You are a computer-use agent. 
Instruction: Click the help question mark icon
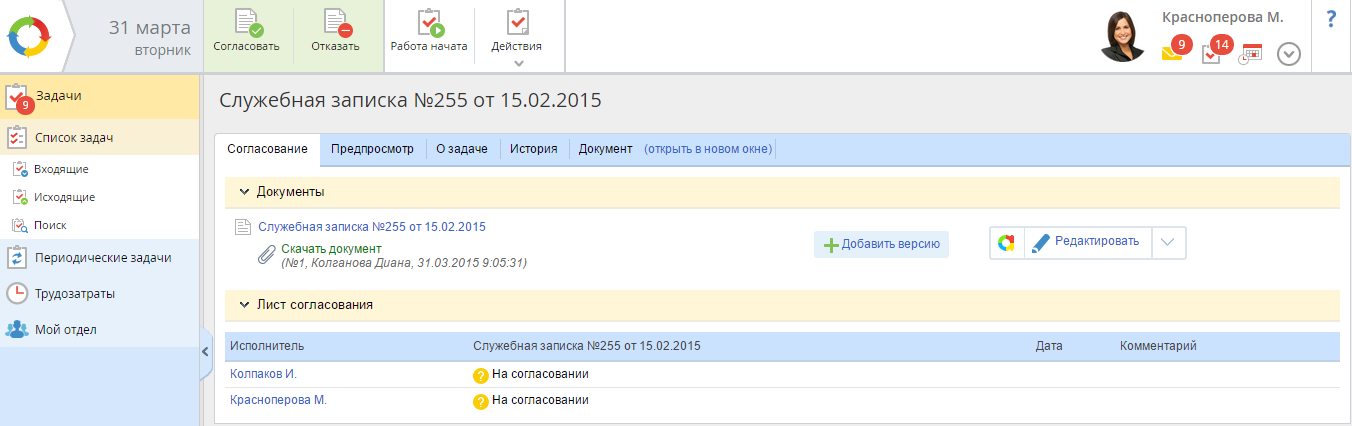pos(1331,19)
